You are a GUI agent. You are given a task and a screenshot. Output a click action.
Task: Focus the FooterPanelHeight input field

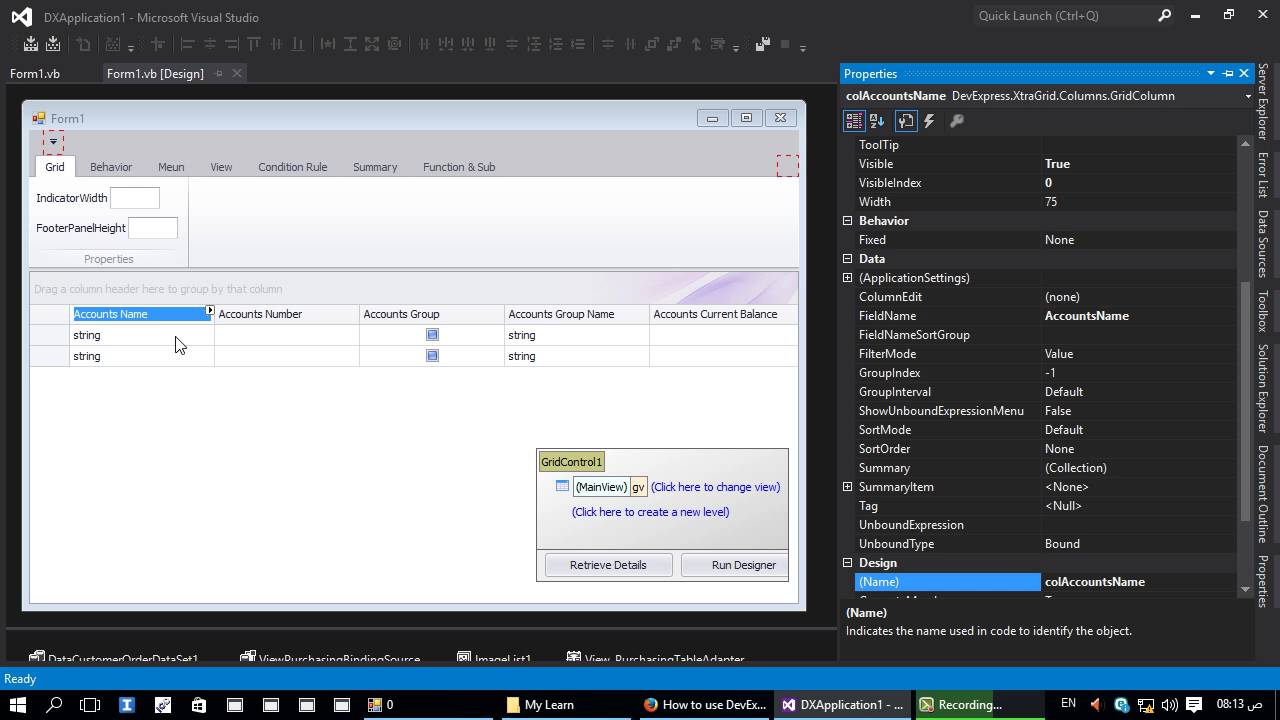point(153,228)
